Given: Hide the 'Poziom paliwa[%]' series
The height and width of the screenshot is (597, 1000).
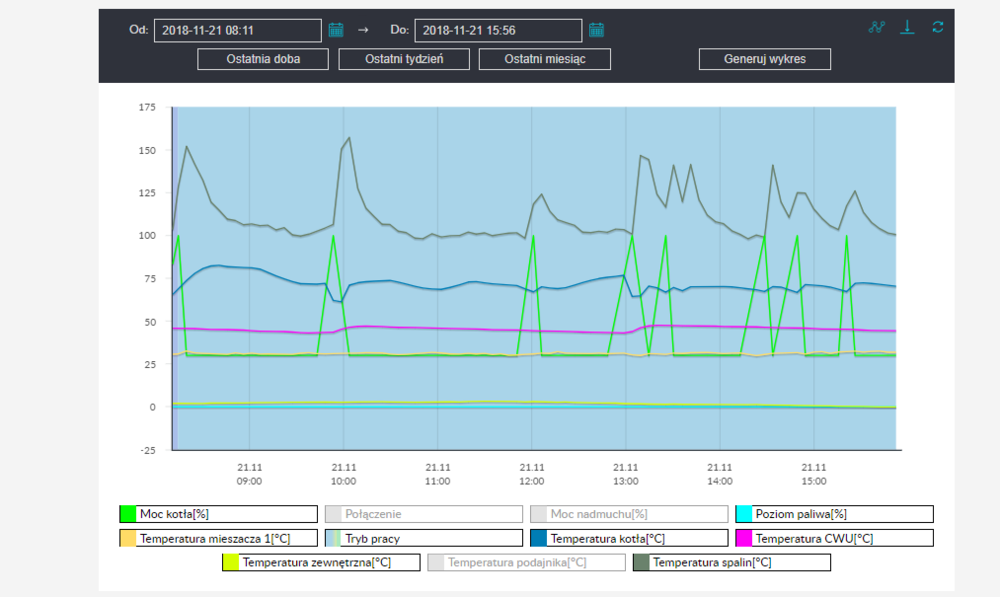Looking at the screenshot, I should click(834, 514).
